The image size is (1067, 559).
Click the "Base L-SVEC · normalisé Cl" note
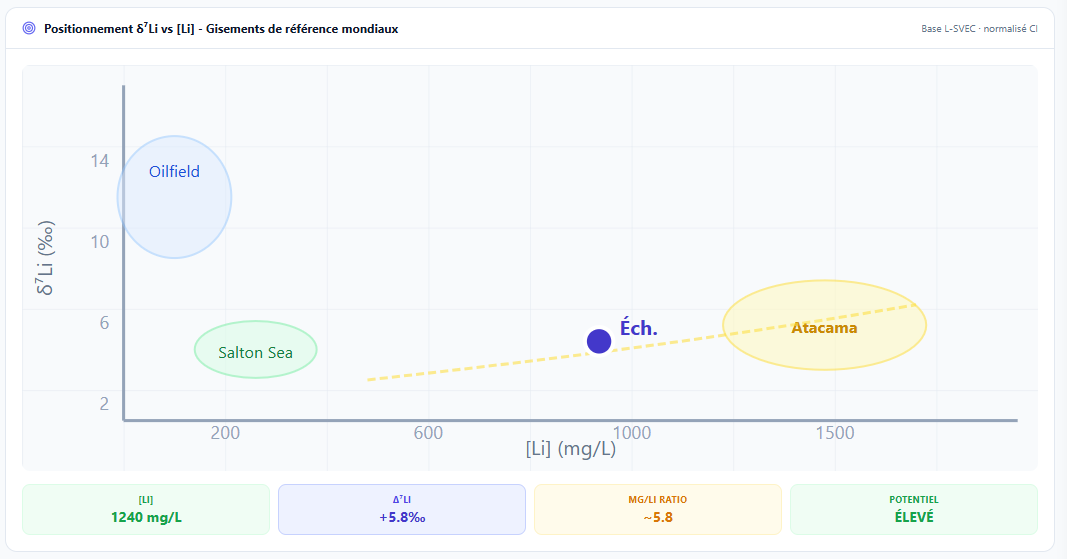pos(979,29)
